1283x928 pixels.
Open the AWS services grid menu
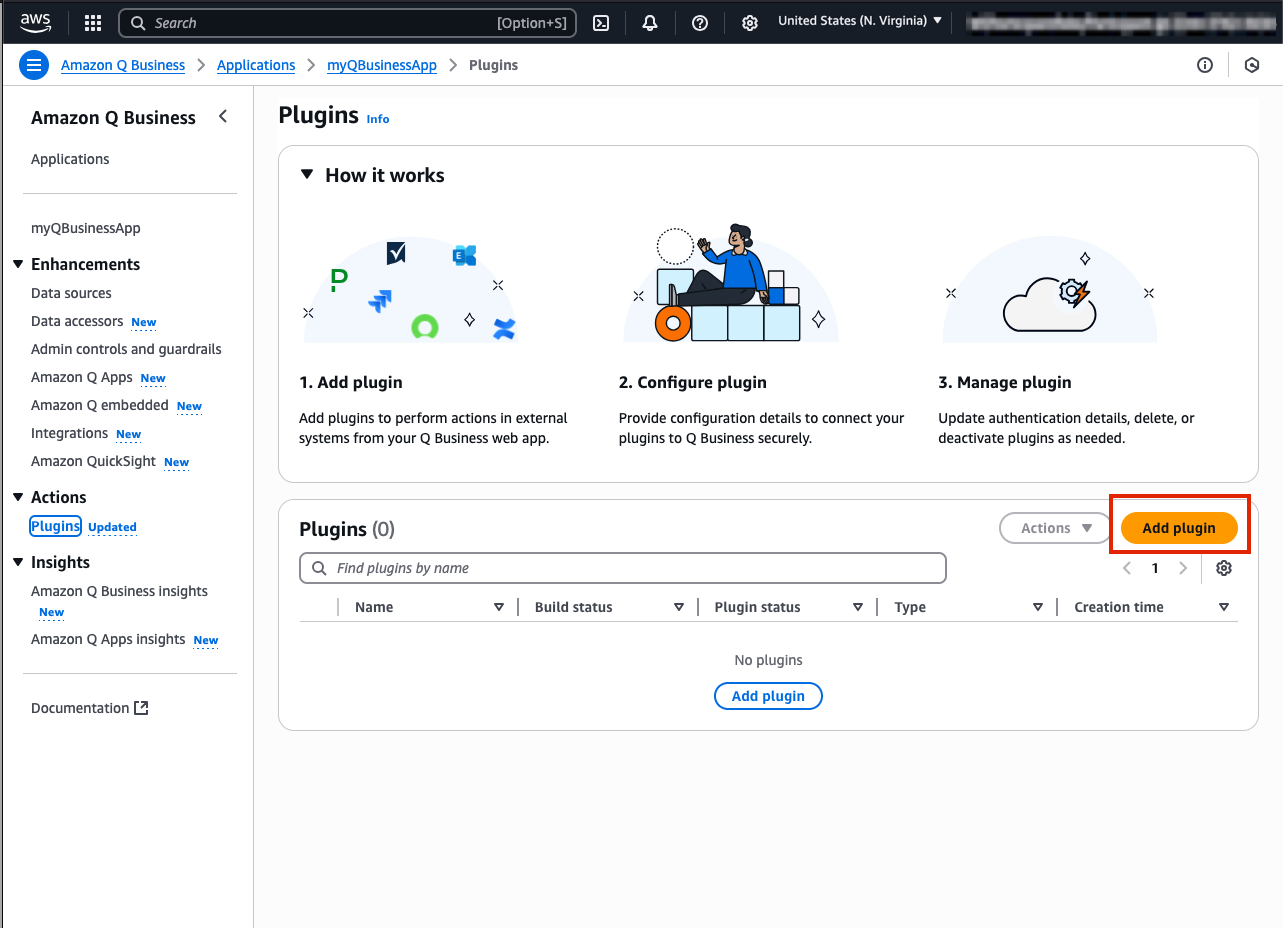pos(93,23)
